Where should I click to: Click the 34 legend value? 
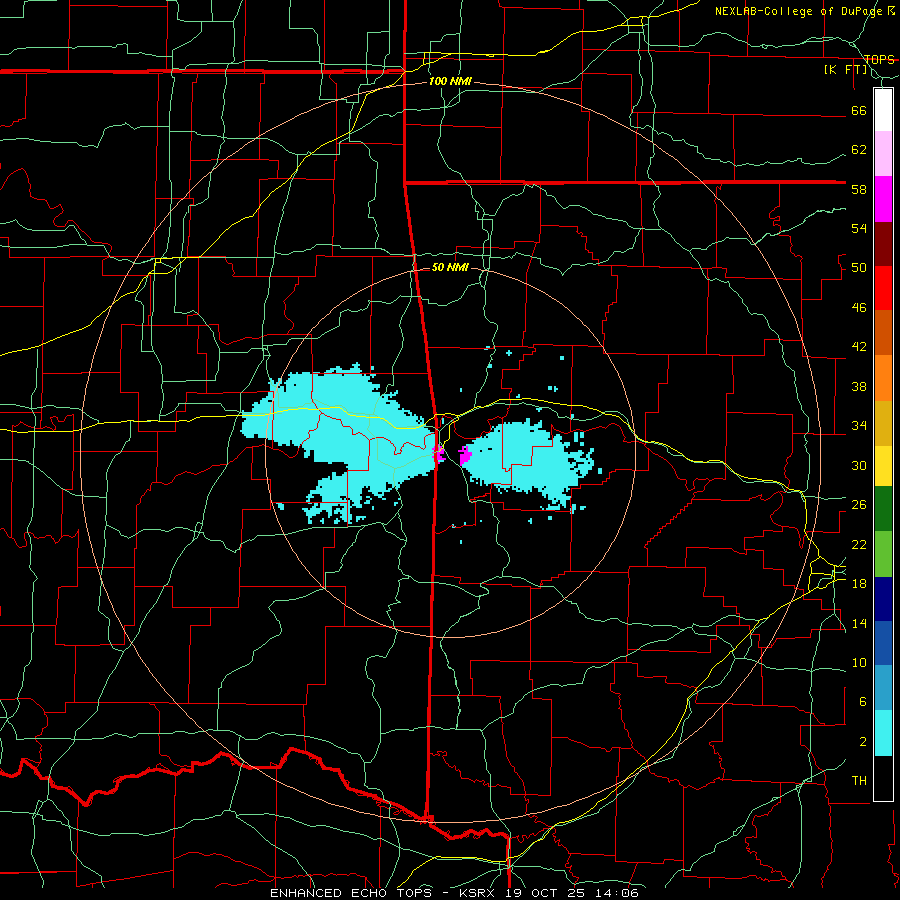(859, 425)
